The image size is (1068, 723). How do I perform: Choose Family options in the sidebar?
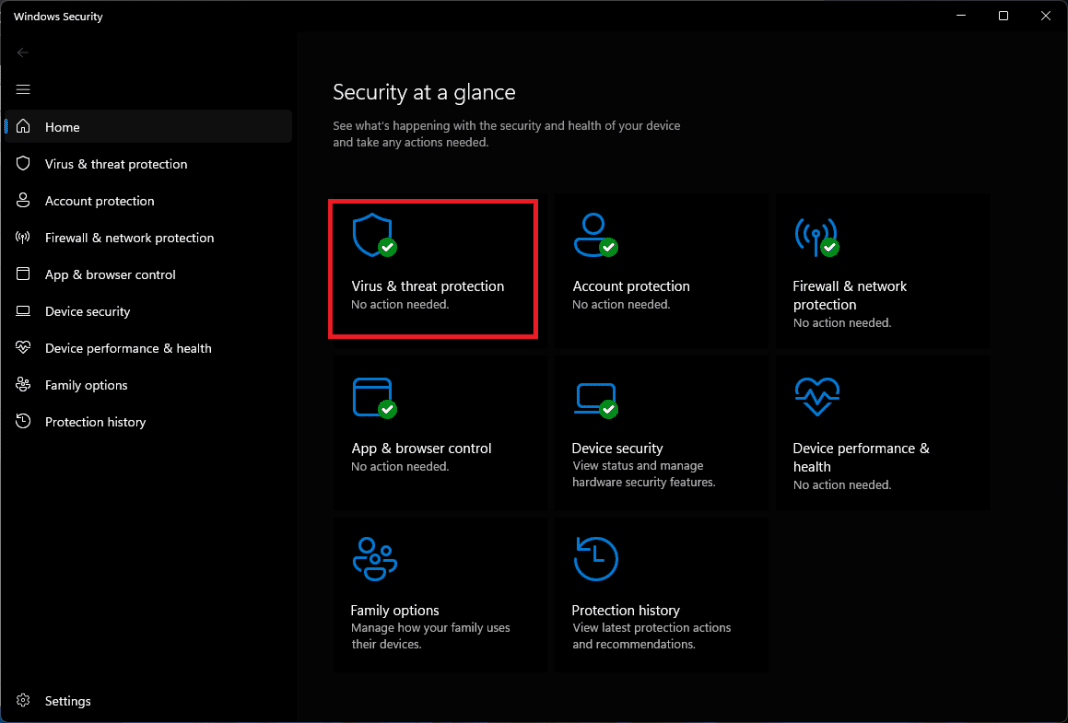coord(86,386)
